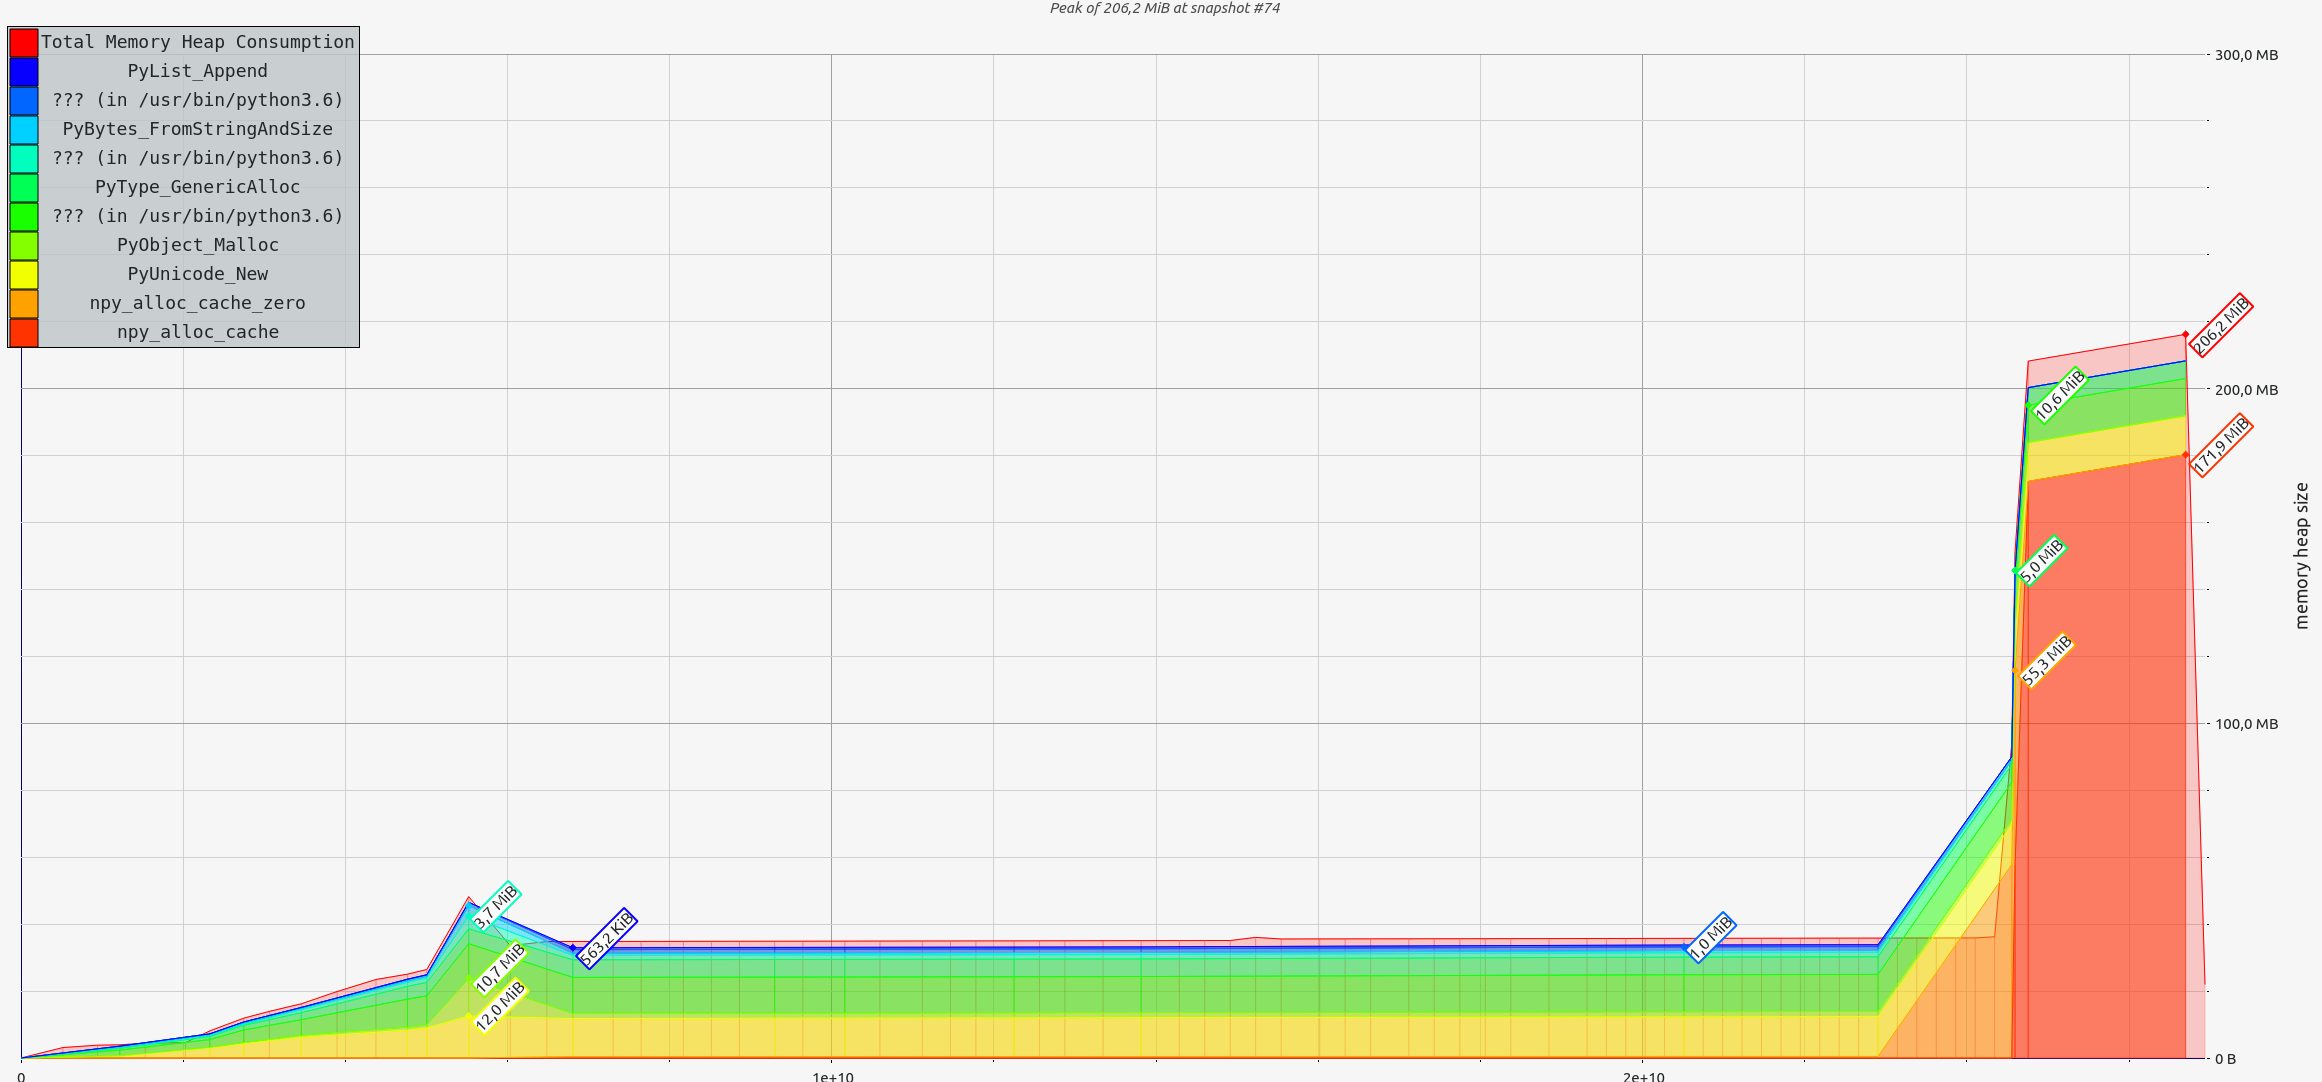Click the green PyType_GenericAlloc legend swatch

pos(24,187)
